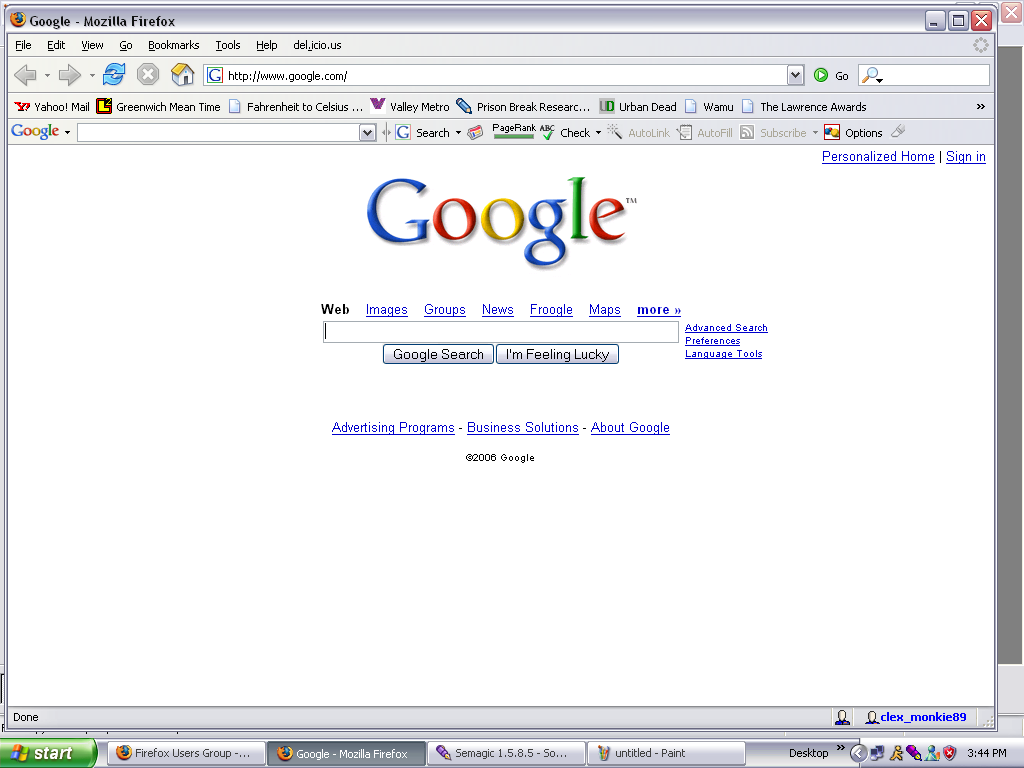Open the Wamu bookmark

coord(709,106)
